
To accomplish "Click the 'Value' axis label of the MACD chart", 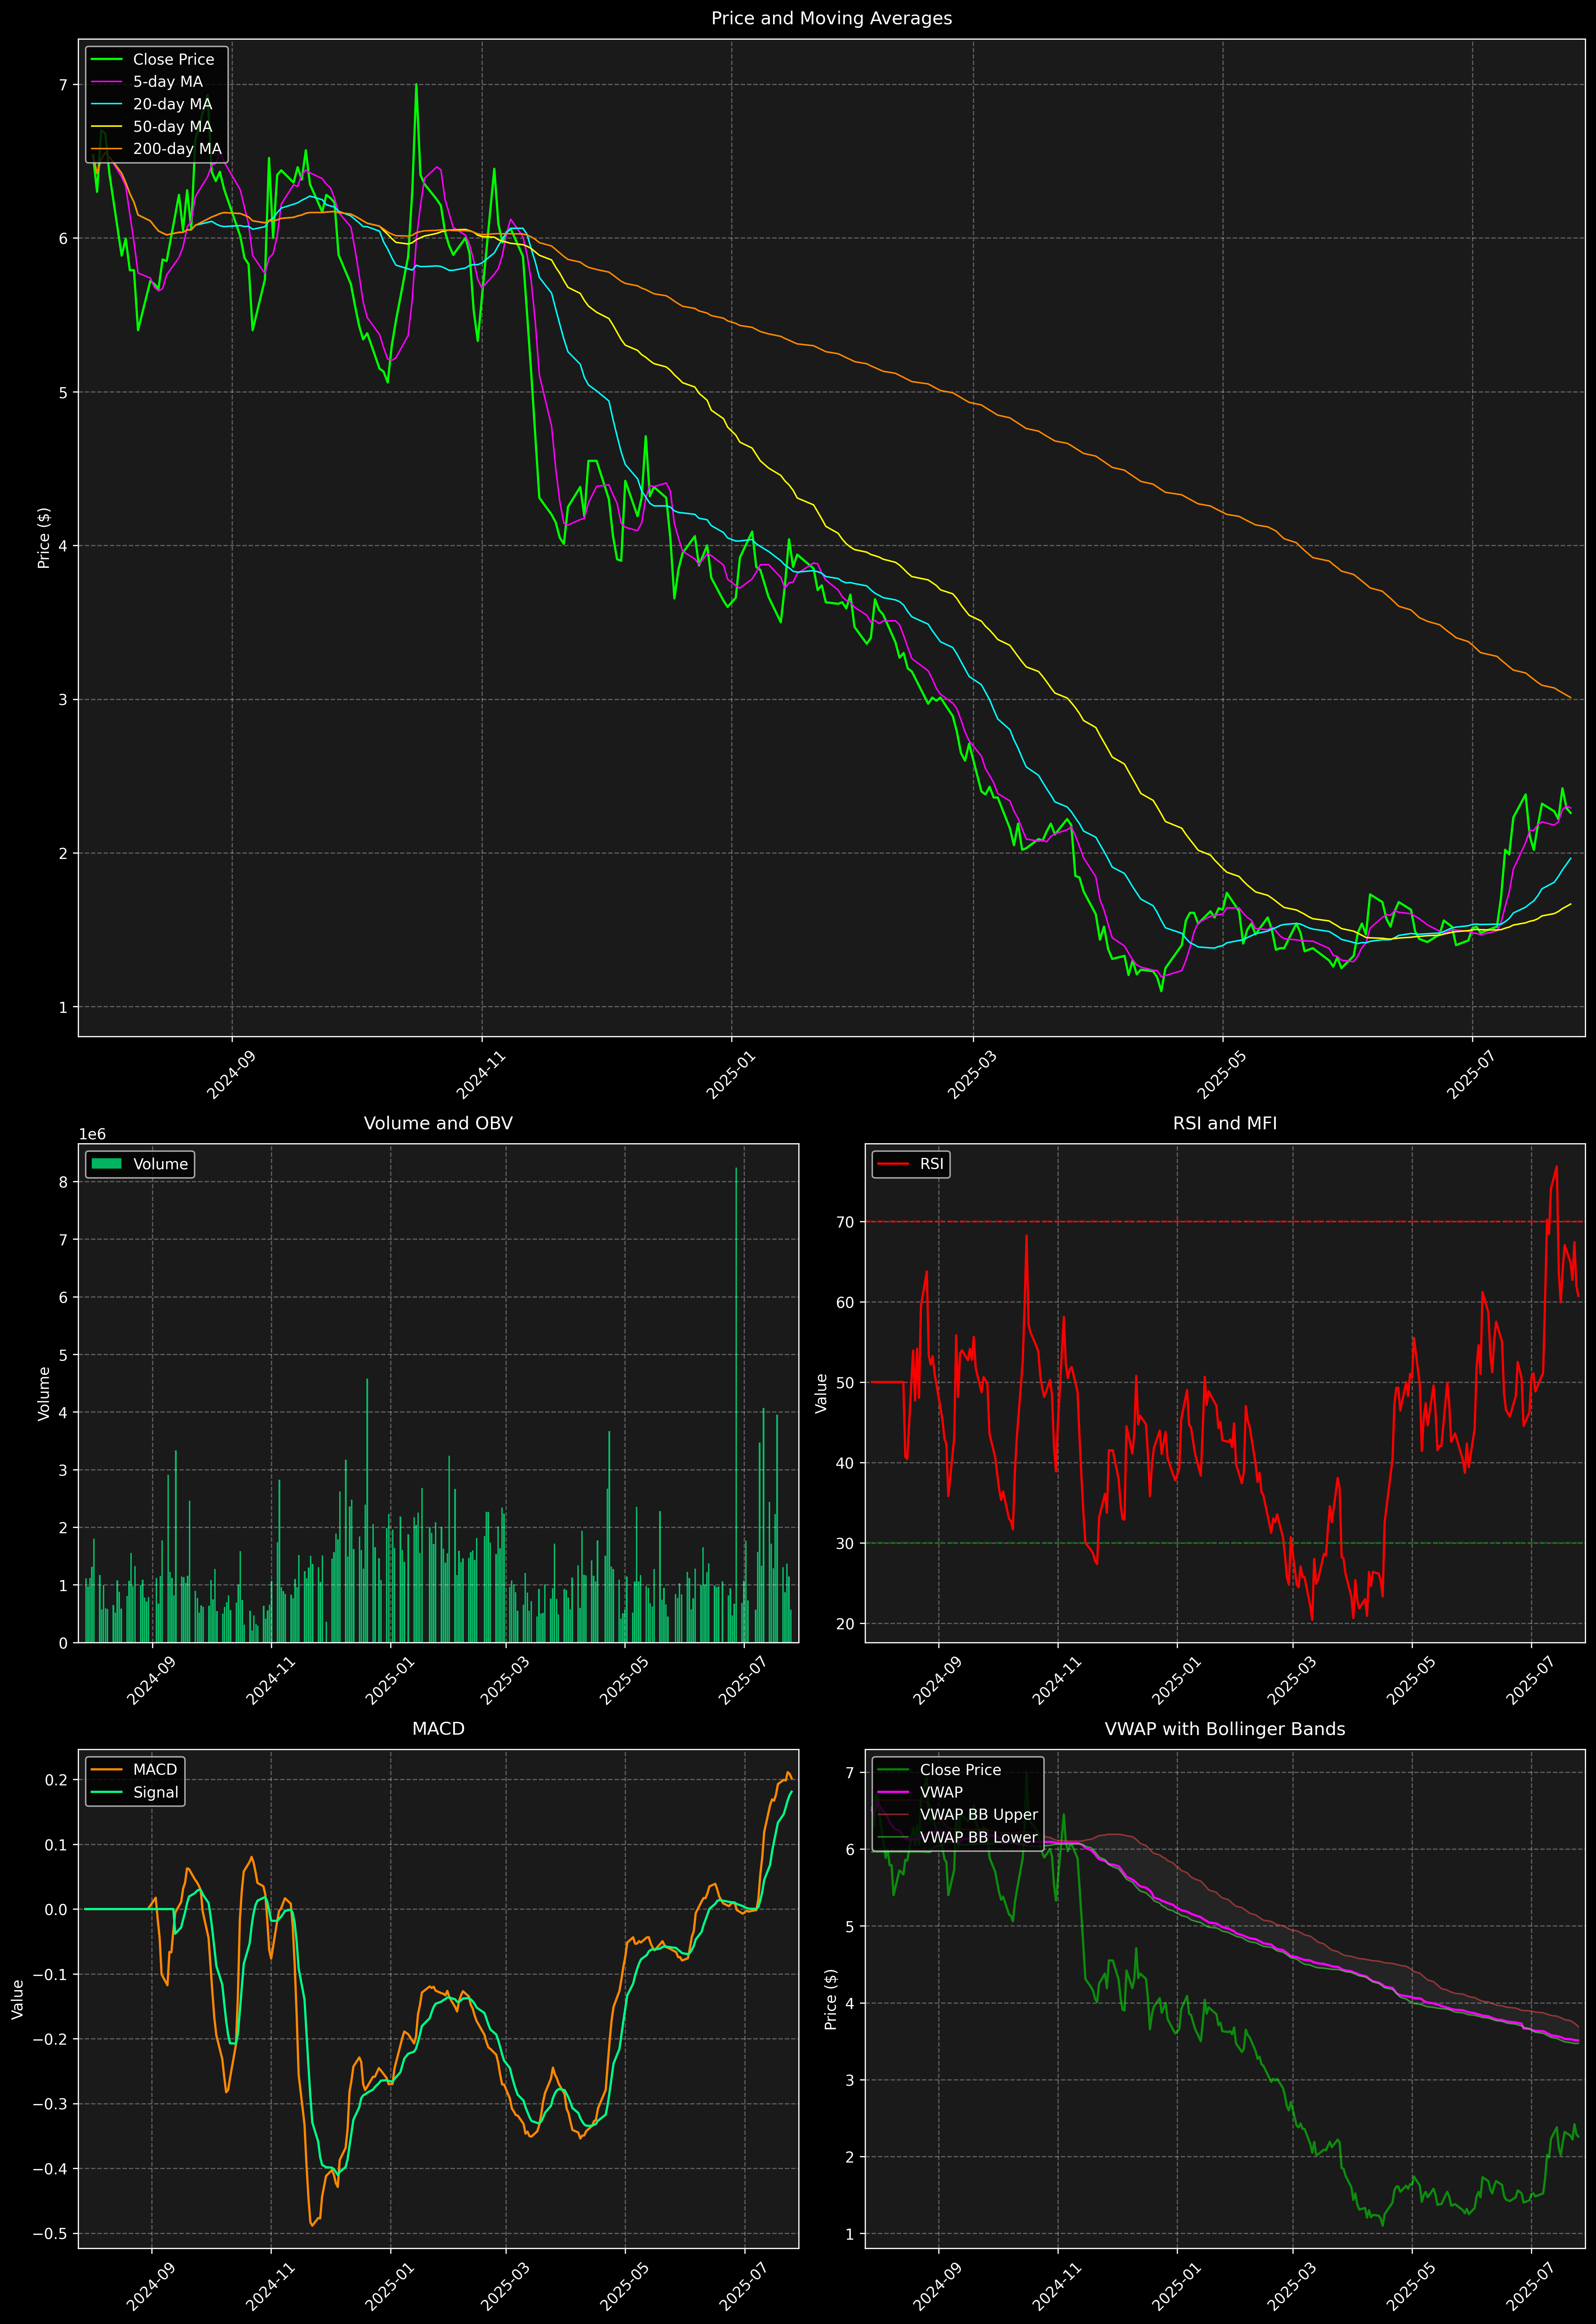I will (x=18, y=1999).
